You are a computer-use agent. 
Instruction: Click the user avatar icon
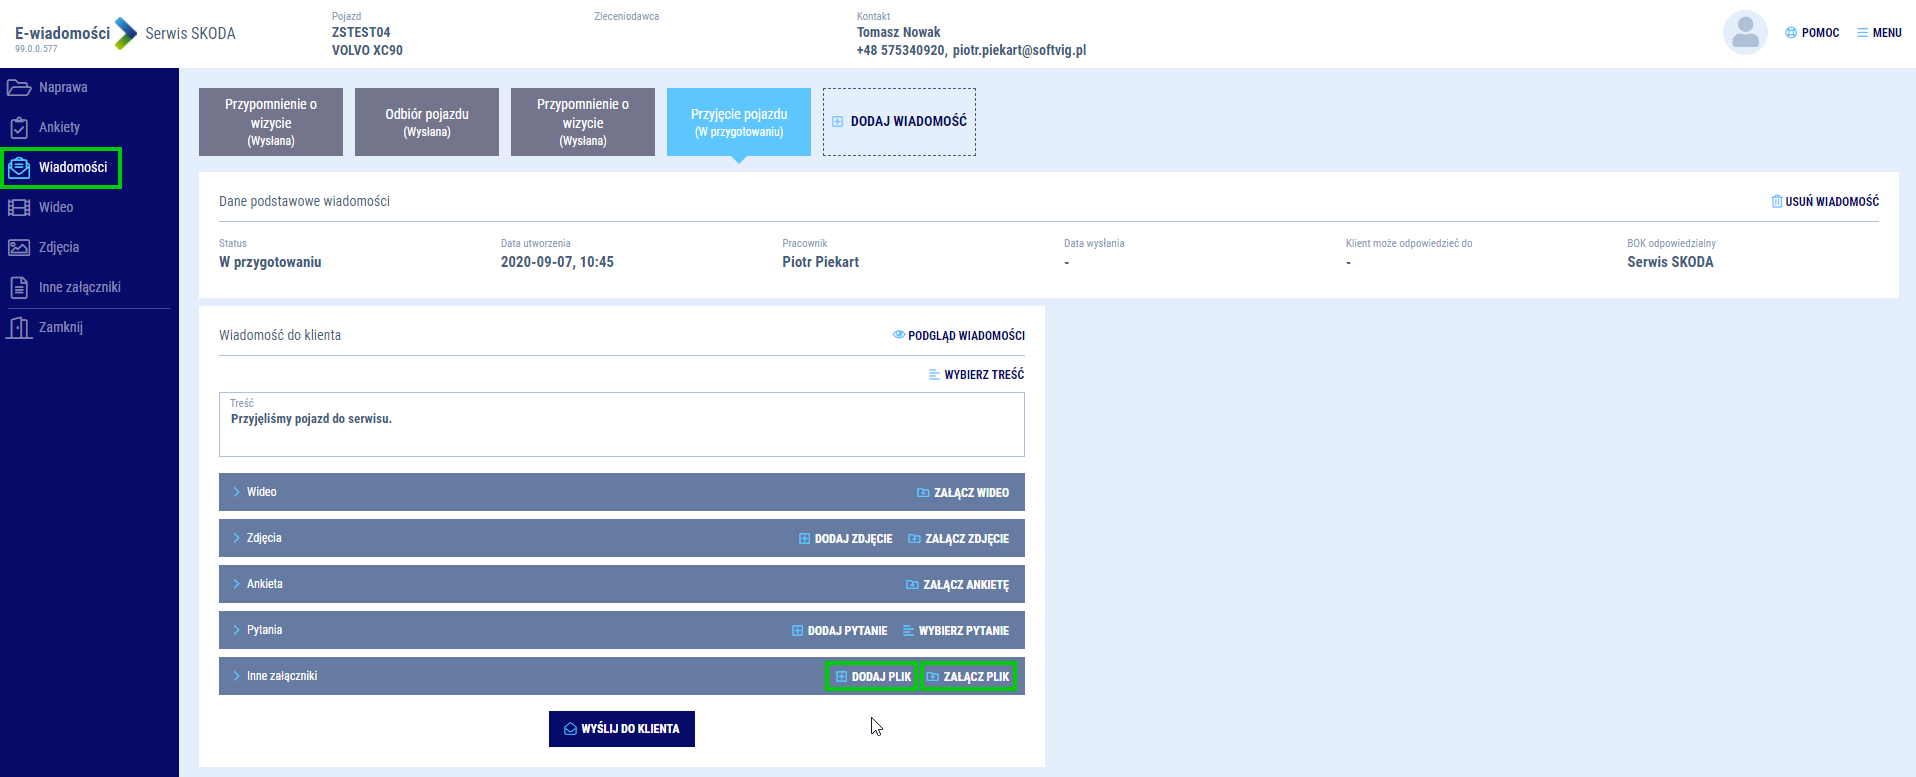coord(1744,33)
